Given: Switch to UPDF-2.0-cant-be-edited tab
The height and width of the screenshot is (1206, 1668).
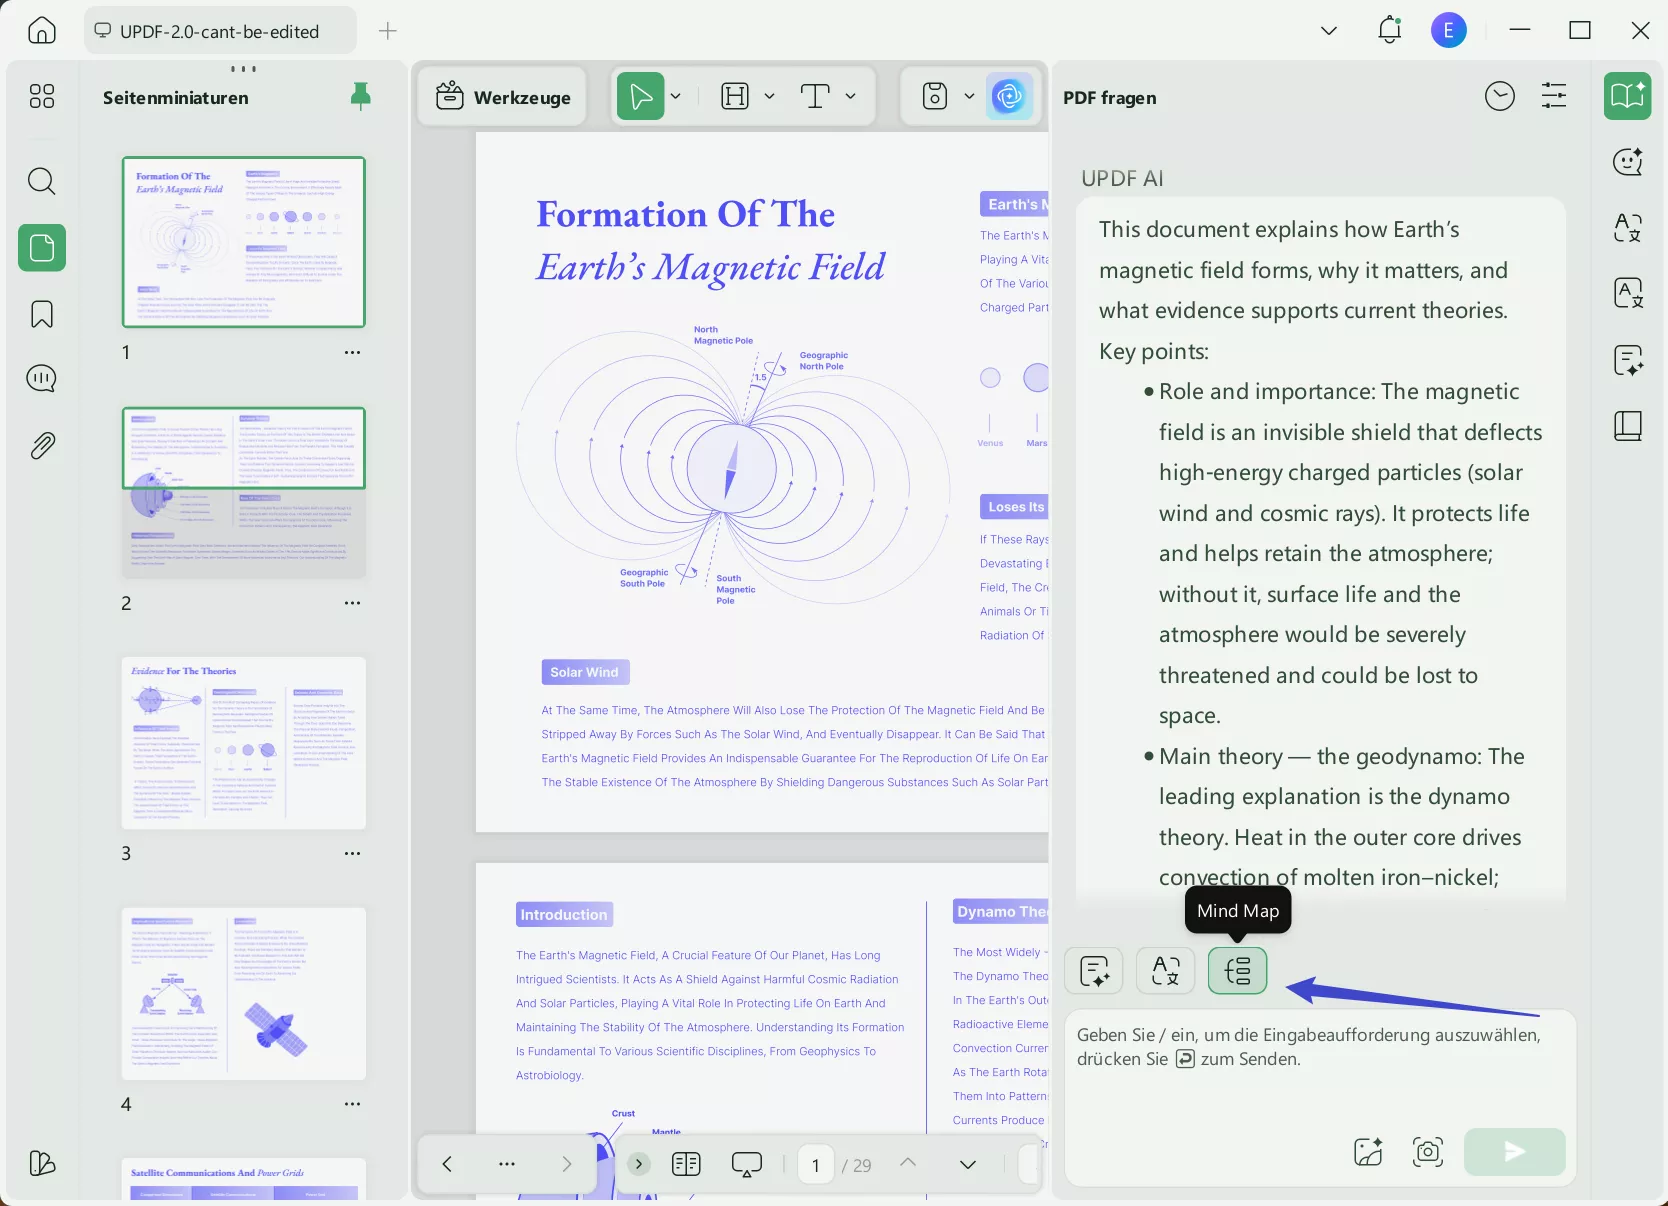Looking at the screenshot, I should coord(220,31).
